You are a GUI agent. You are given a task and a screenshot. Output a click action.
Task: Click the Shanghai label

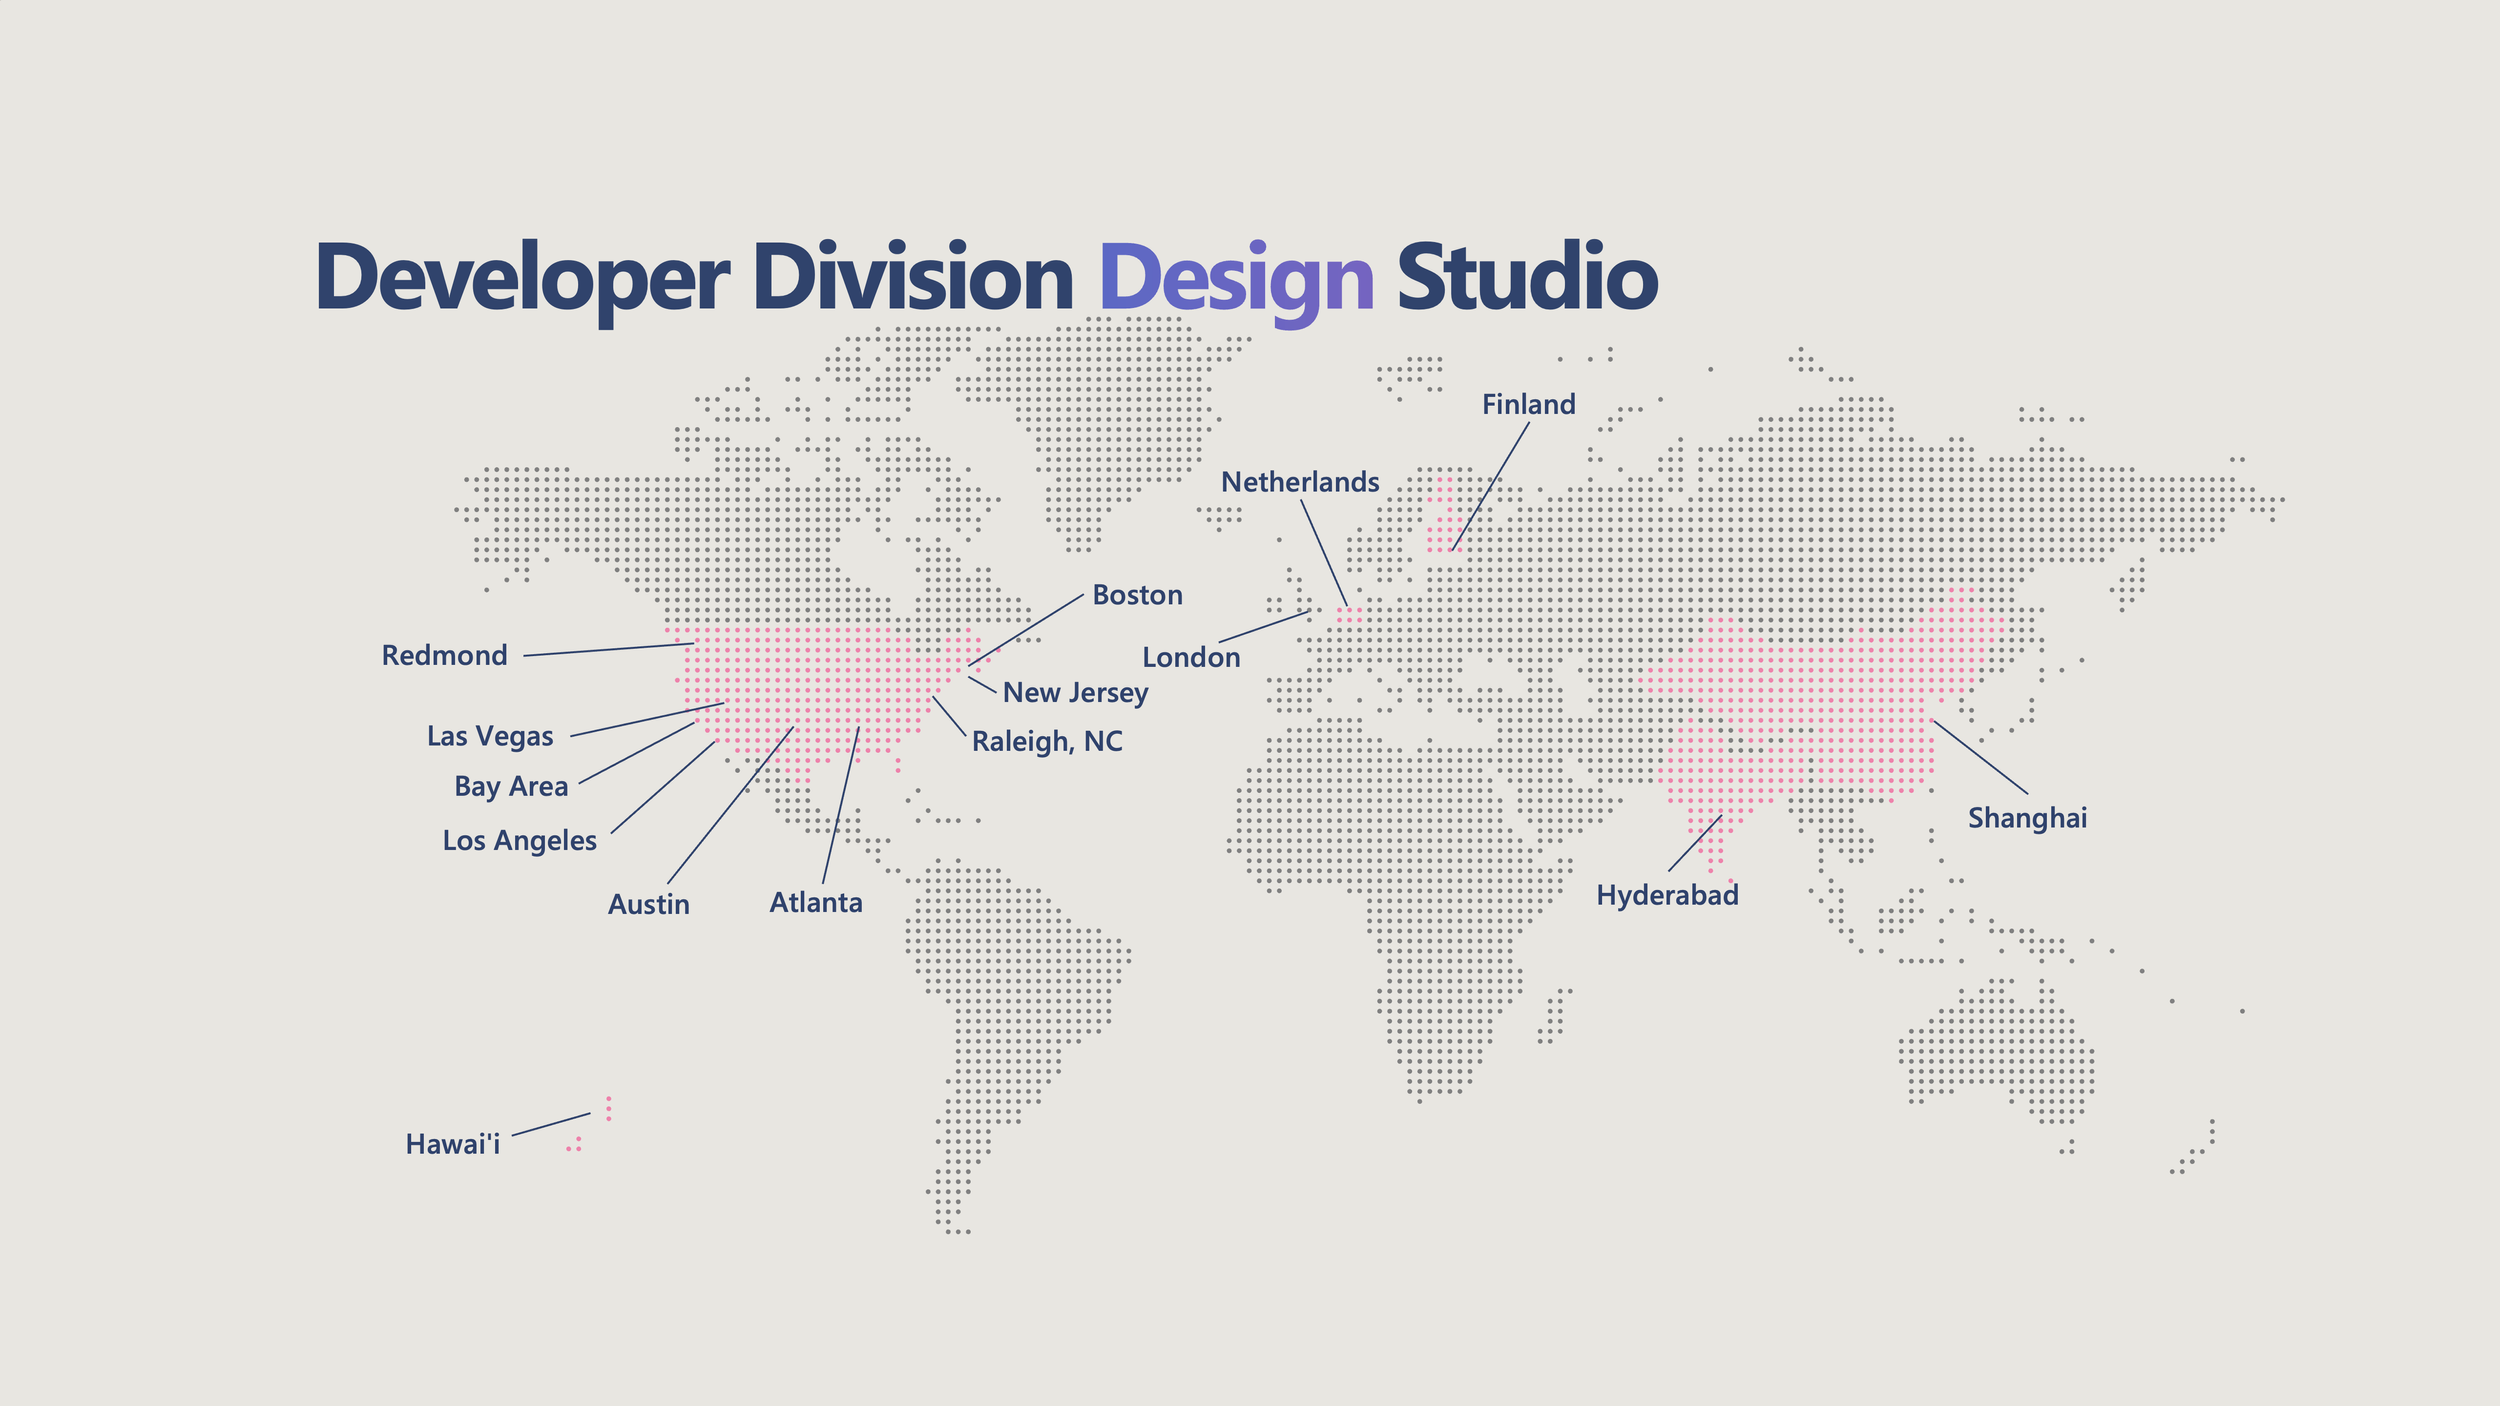(x=2027, y=818)
